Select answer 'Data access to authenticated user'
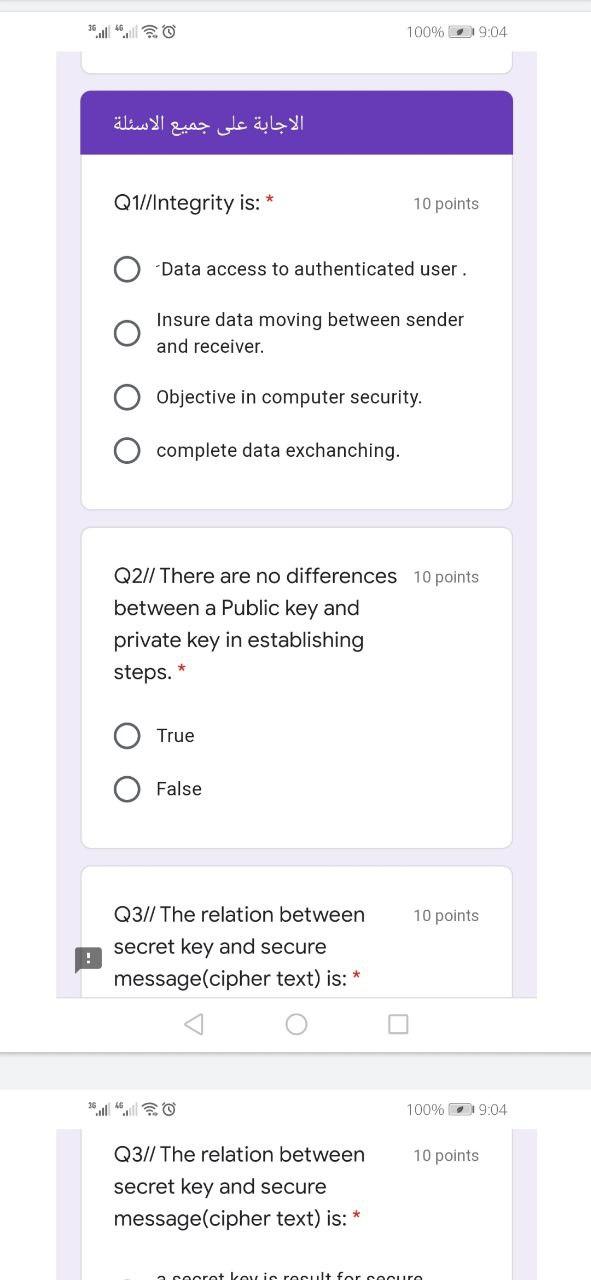This screenshot has height=1280, width=591. coord(127,268)
